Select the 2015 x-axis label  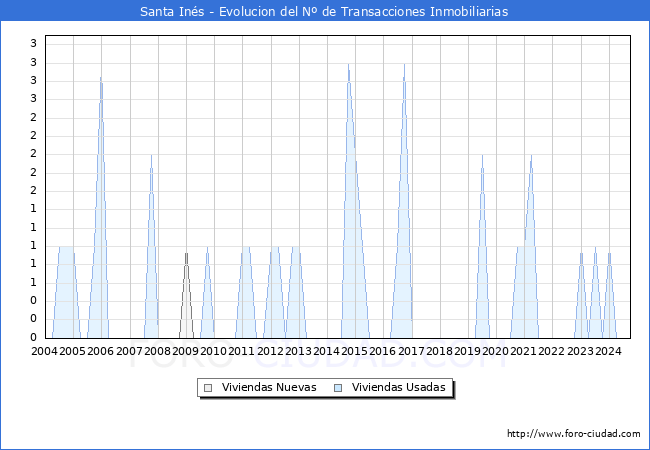coord(354,351)
